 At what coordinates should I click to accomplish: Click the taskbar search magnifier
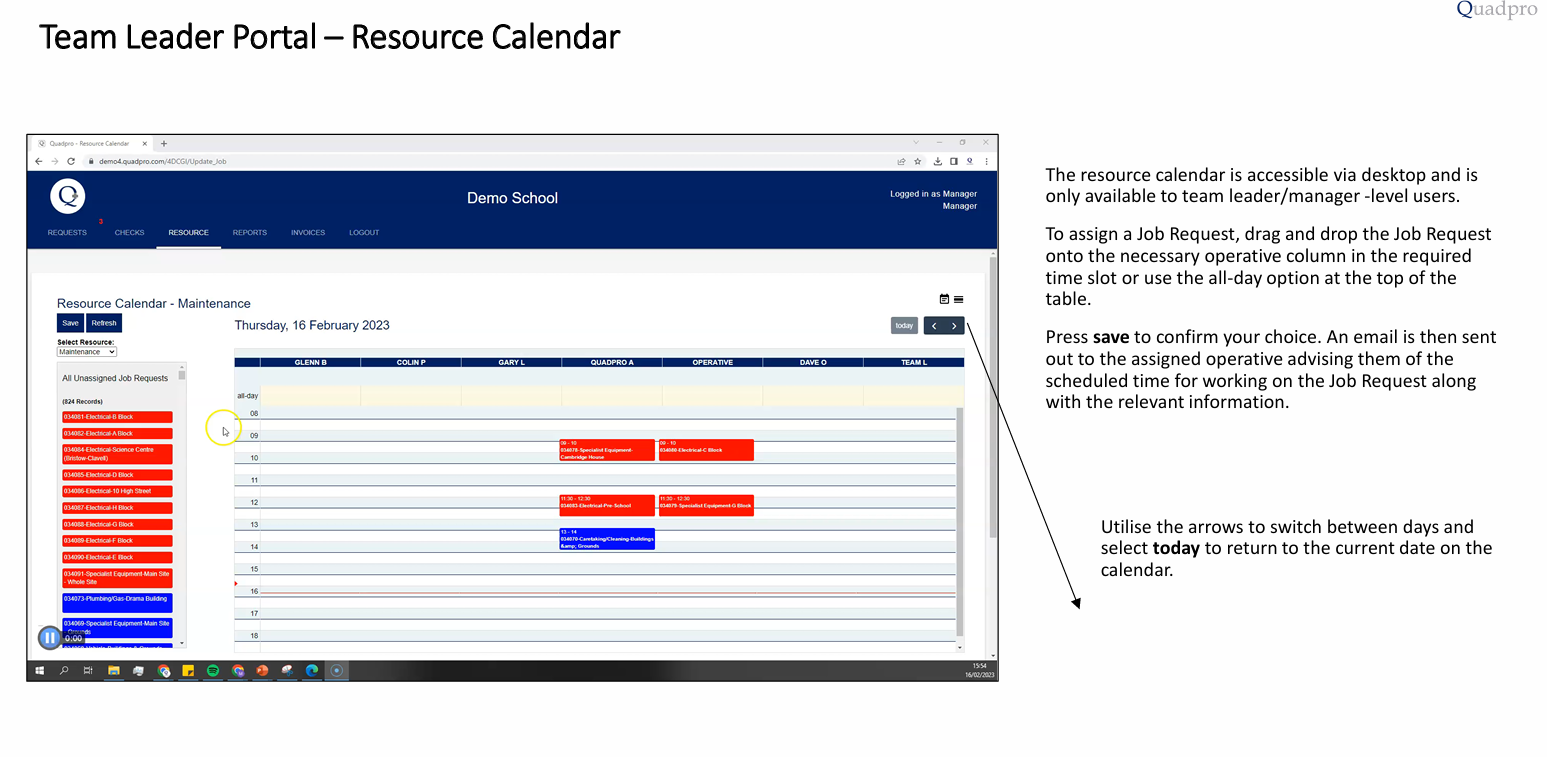click(x=64, y=671)
